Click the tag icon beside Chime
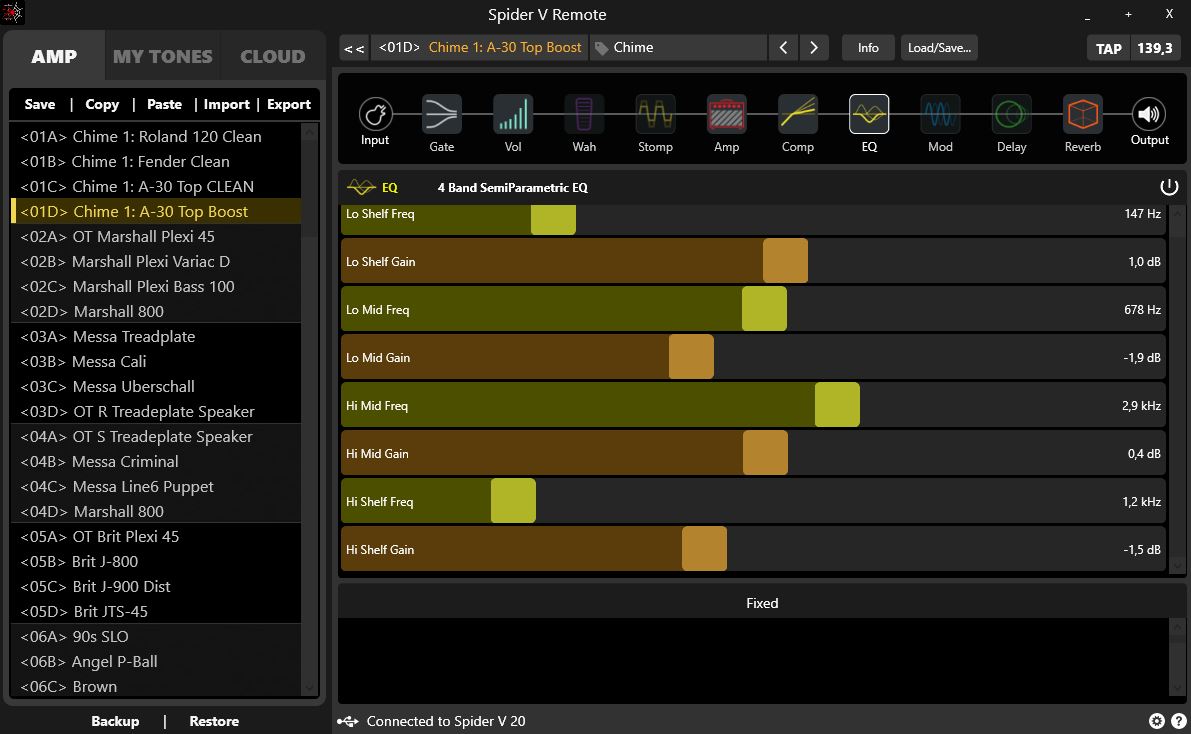This screenshot has width=1191, height=734. coord(602,48)
